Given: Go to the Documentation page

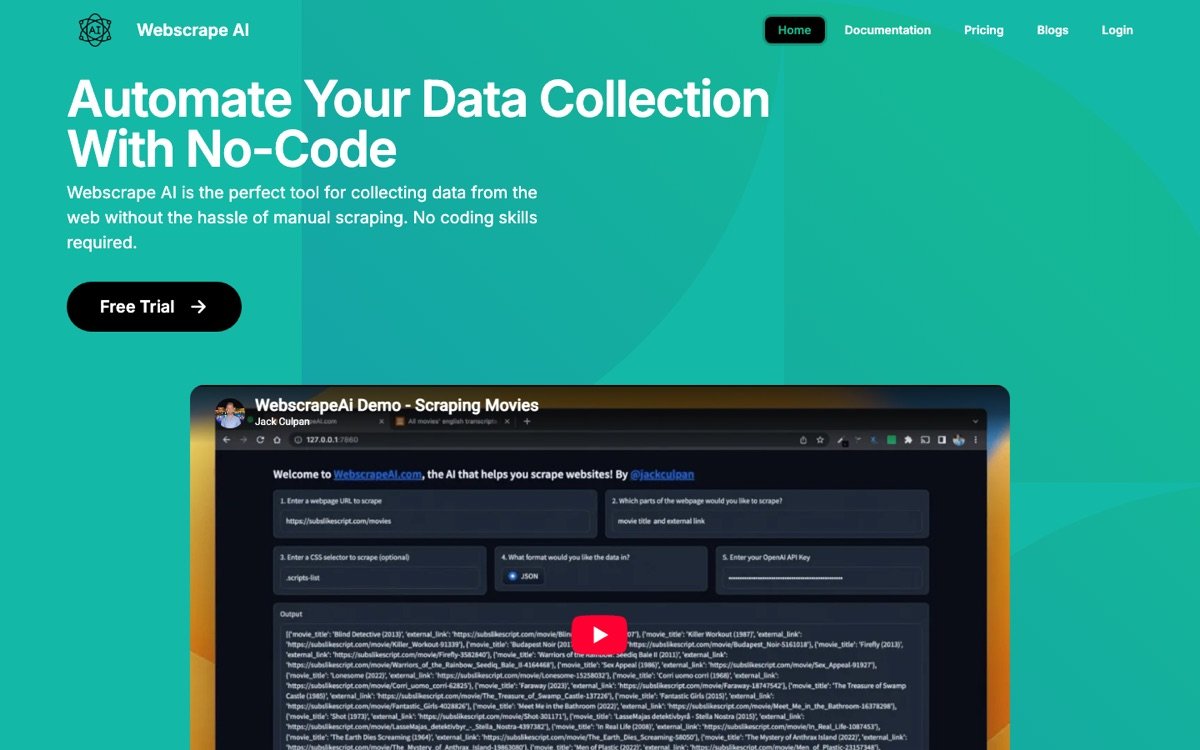Looking at the screenshot, I should coord(887,30).
